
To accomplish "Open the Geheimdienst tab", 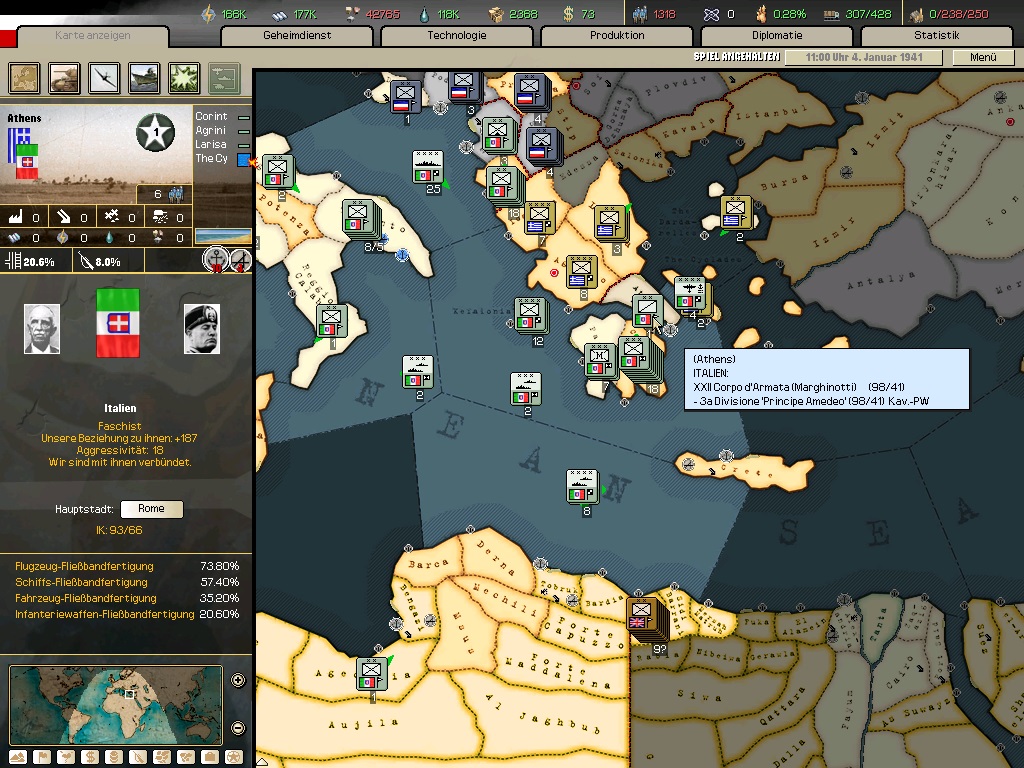I will (x=297, y=36).
